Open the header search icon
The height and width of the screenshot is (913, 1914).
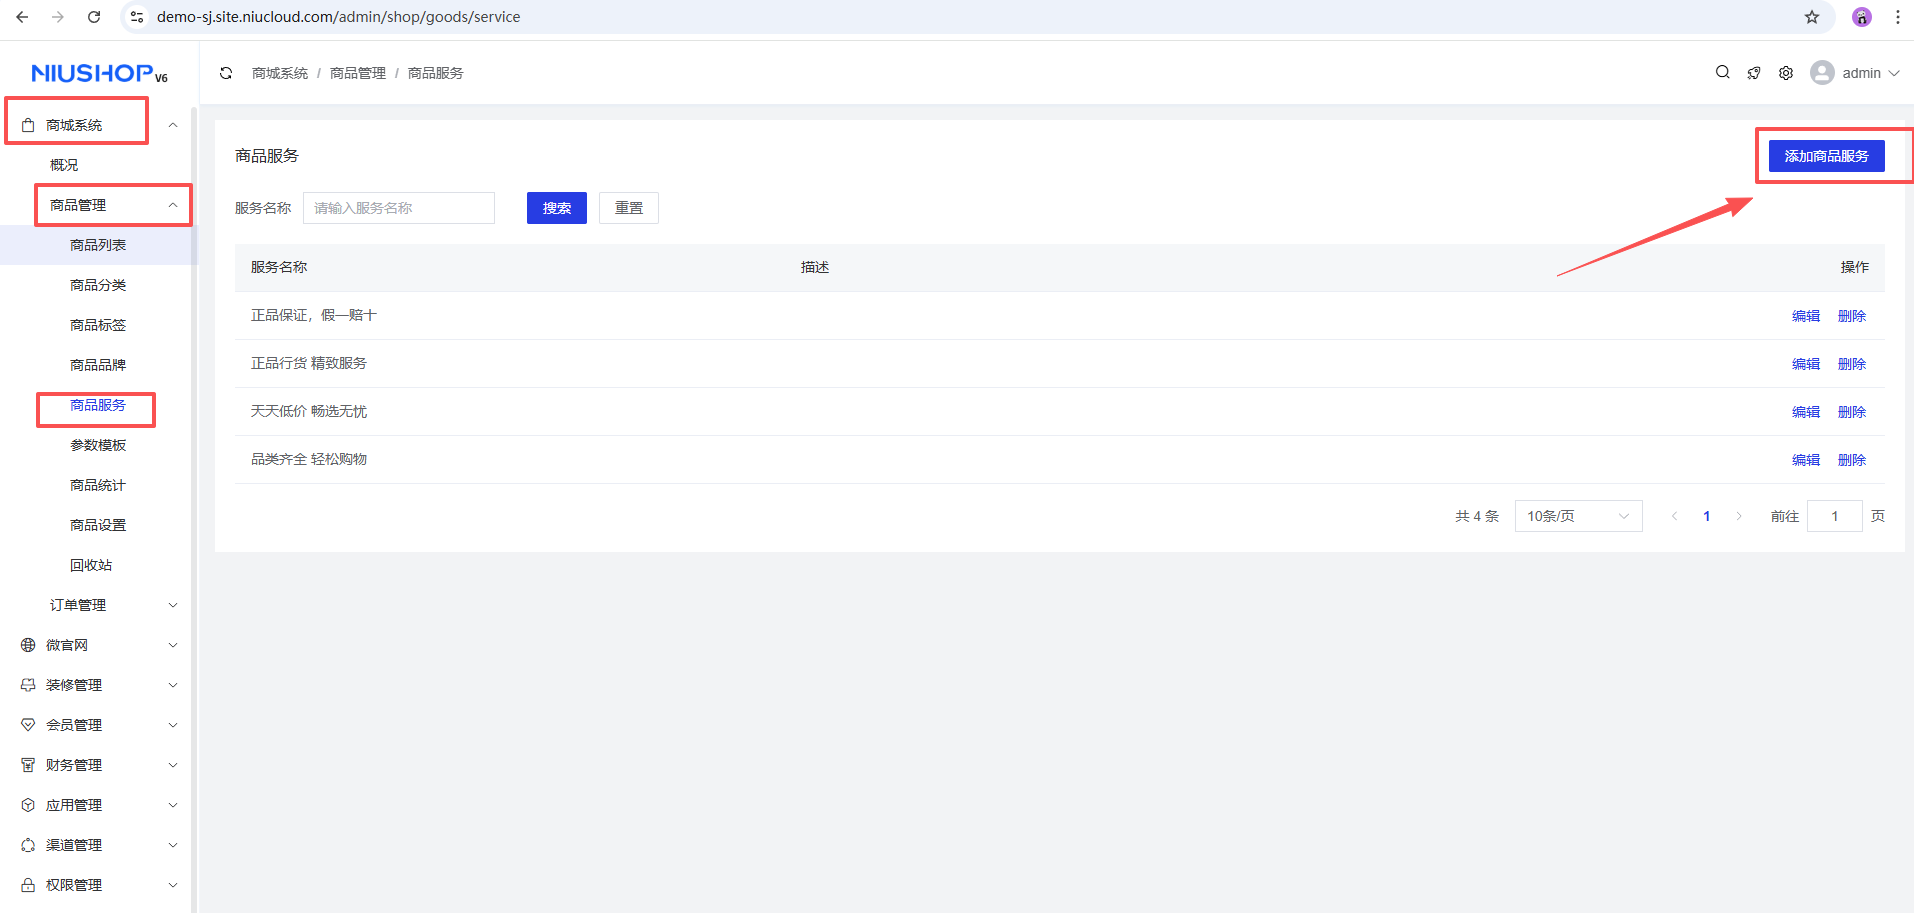(x=1723, y=72)
